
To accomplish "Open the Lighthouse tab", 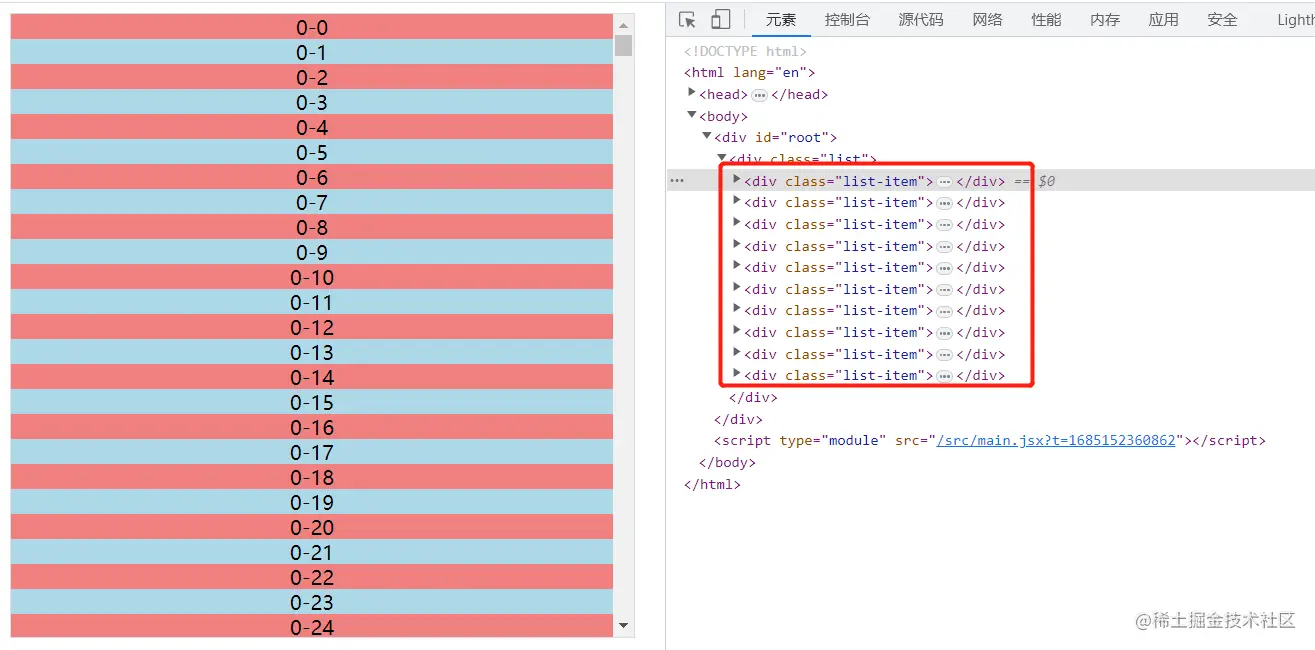I will (x=1295, y=20).
